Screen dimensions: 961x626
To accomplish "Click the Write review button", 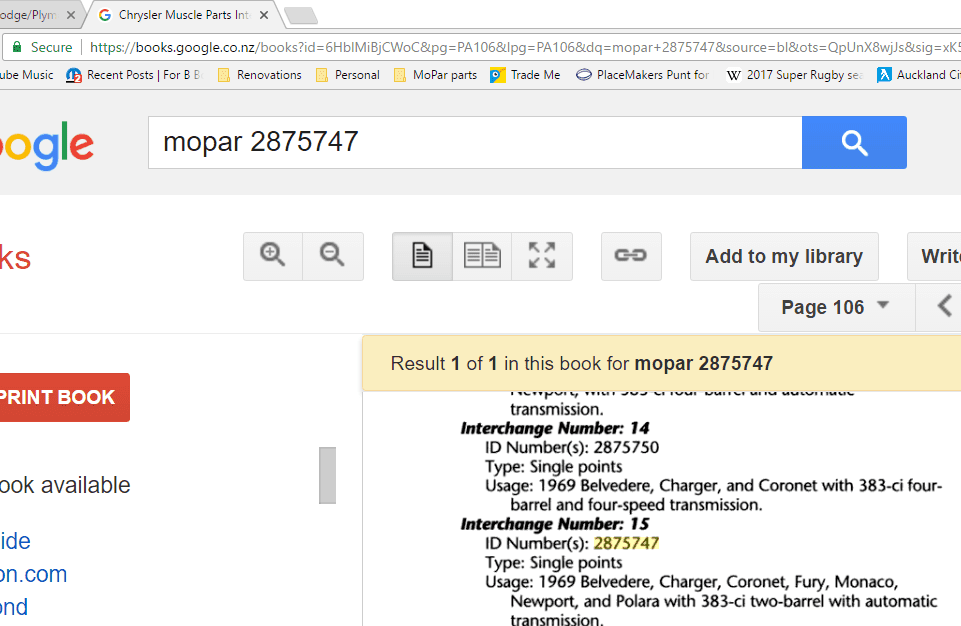I will [935, 256].
